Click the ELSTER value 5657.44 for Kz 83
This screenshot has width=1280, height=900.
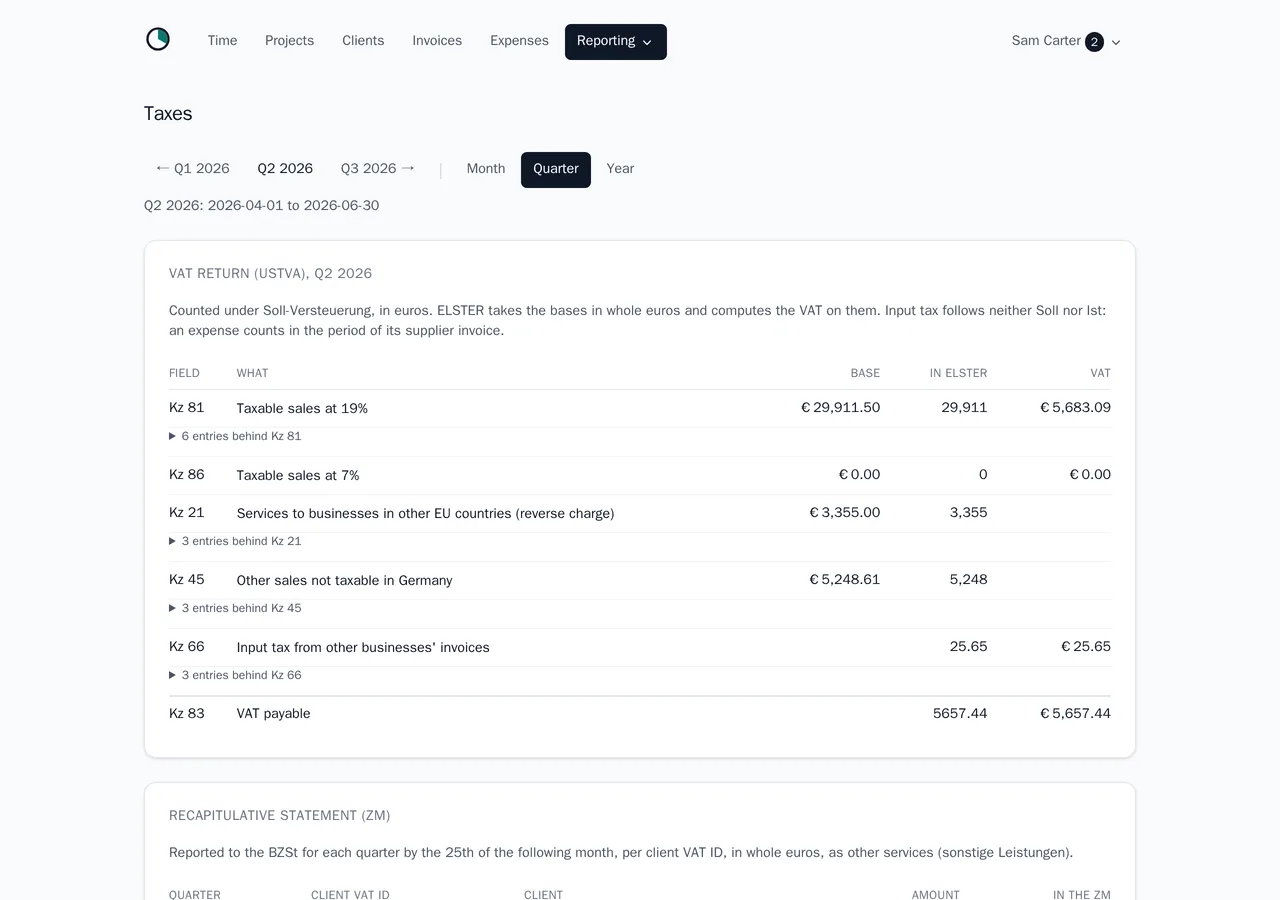click(960, 714)
